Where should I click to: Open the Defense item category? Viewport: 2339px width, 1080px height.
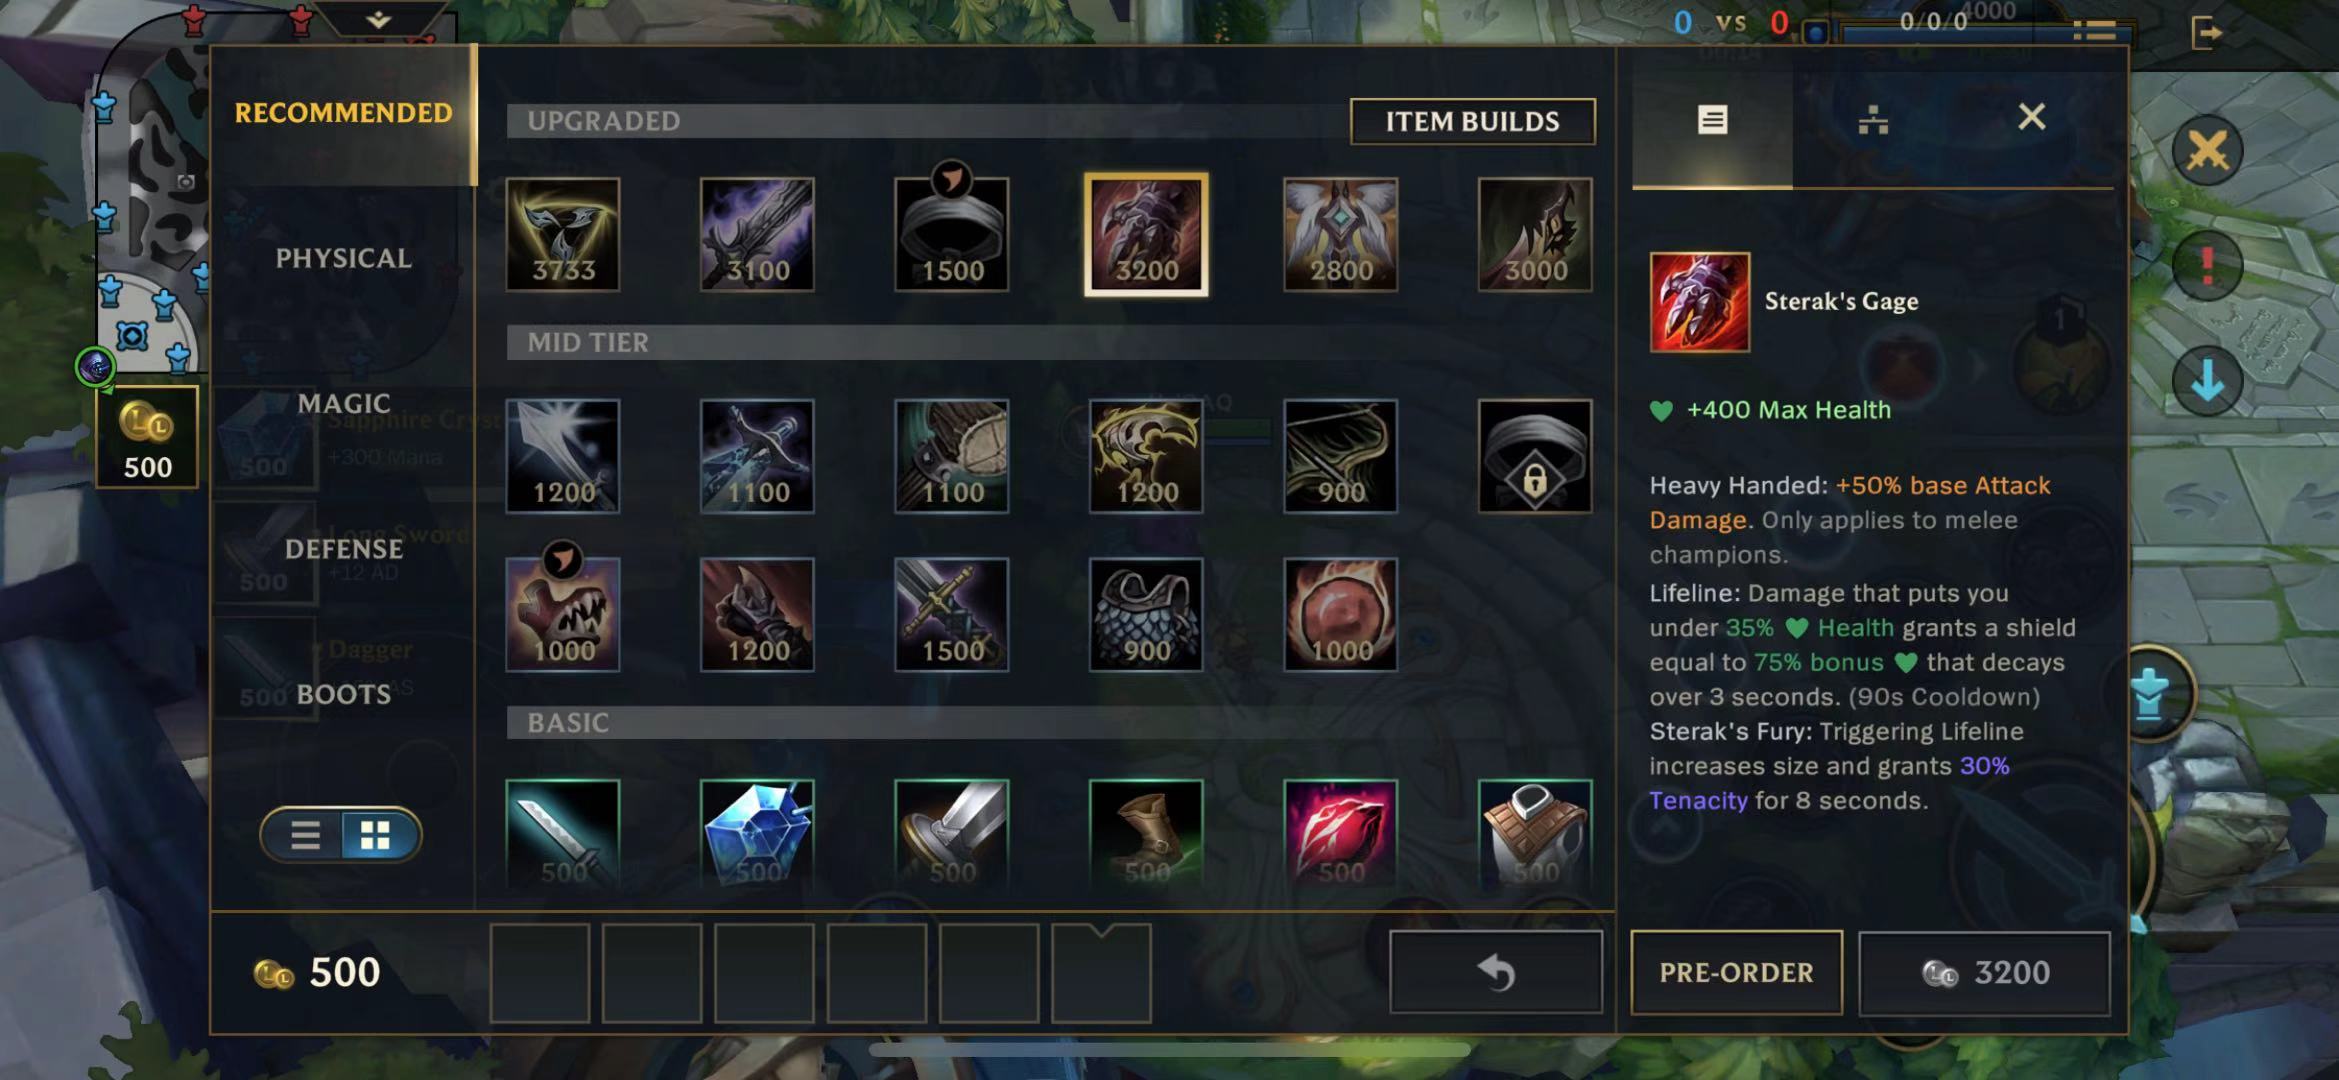[343, 549]
